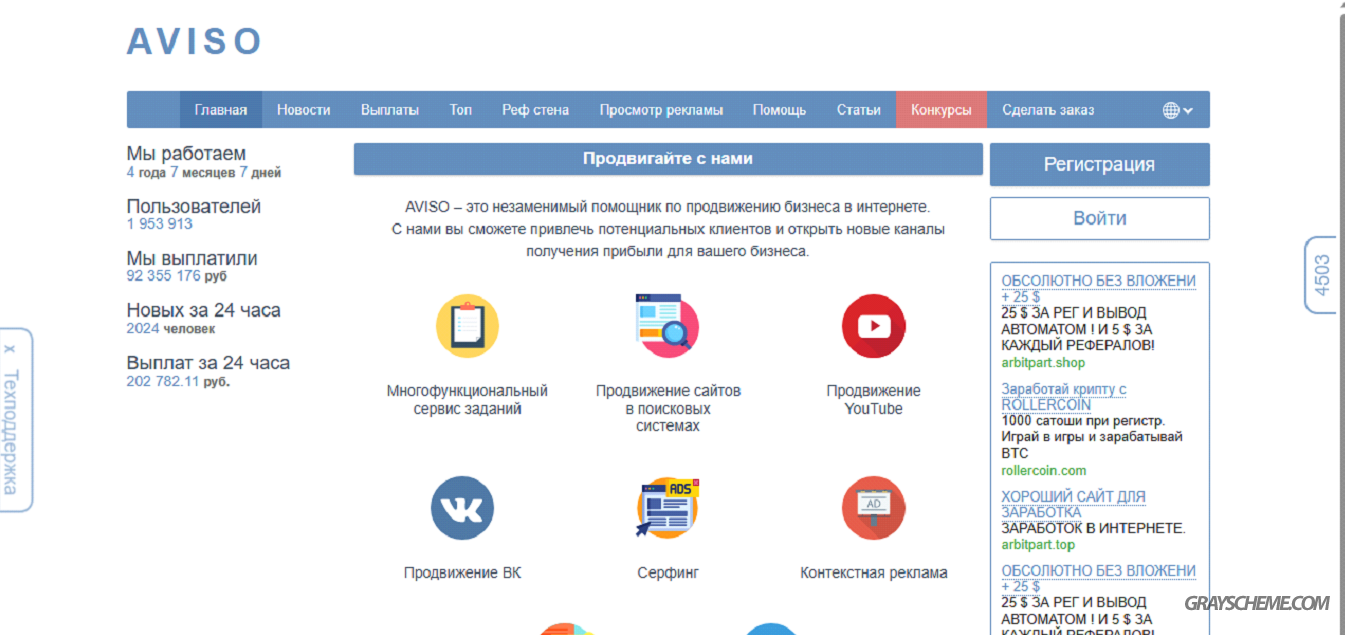The height and width of the screenshot is (635, 1345).
Task: Open the Заработай крипту с ROLLERCOIN ad link
Action: (1064, 396)
